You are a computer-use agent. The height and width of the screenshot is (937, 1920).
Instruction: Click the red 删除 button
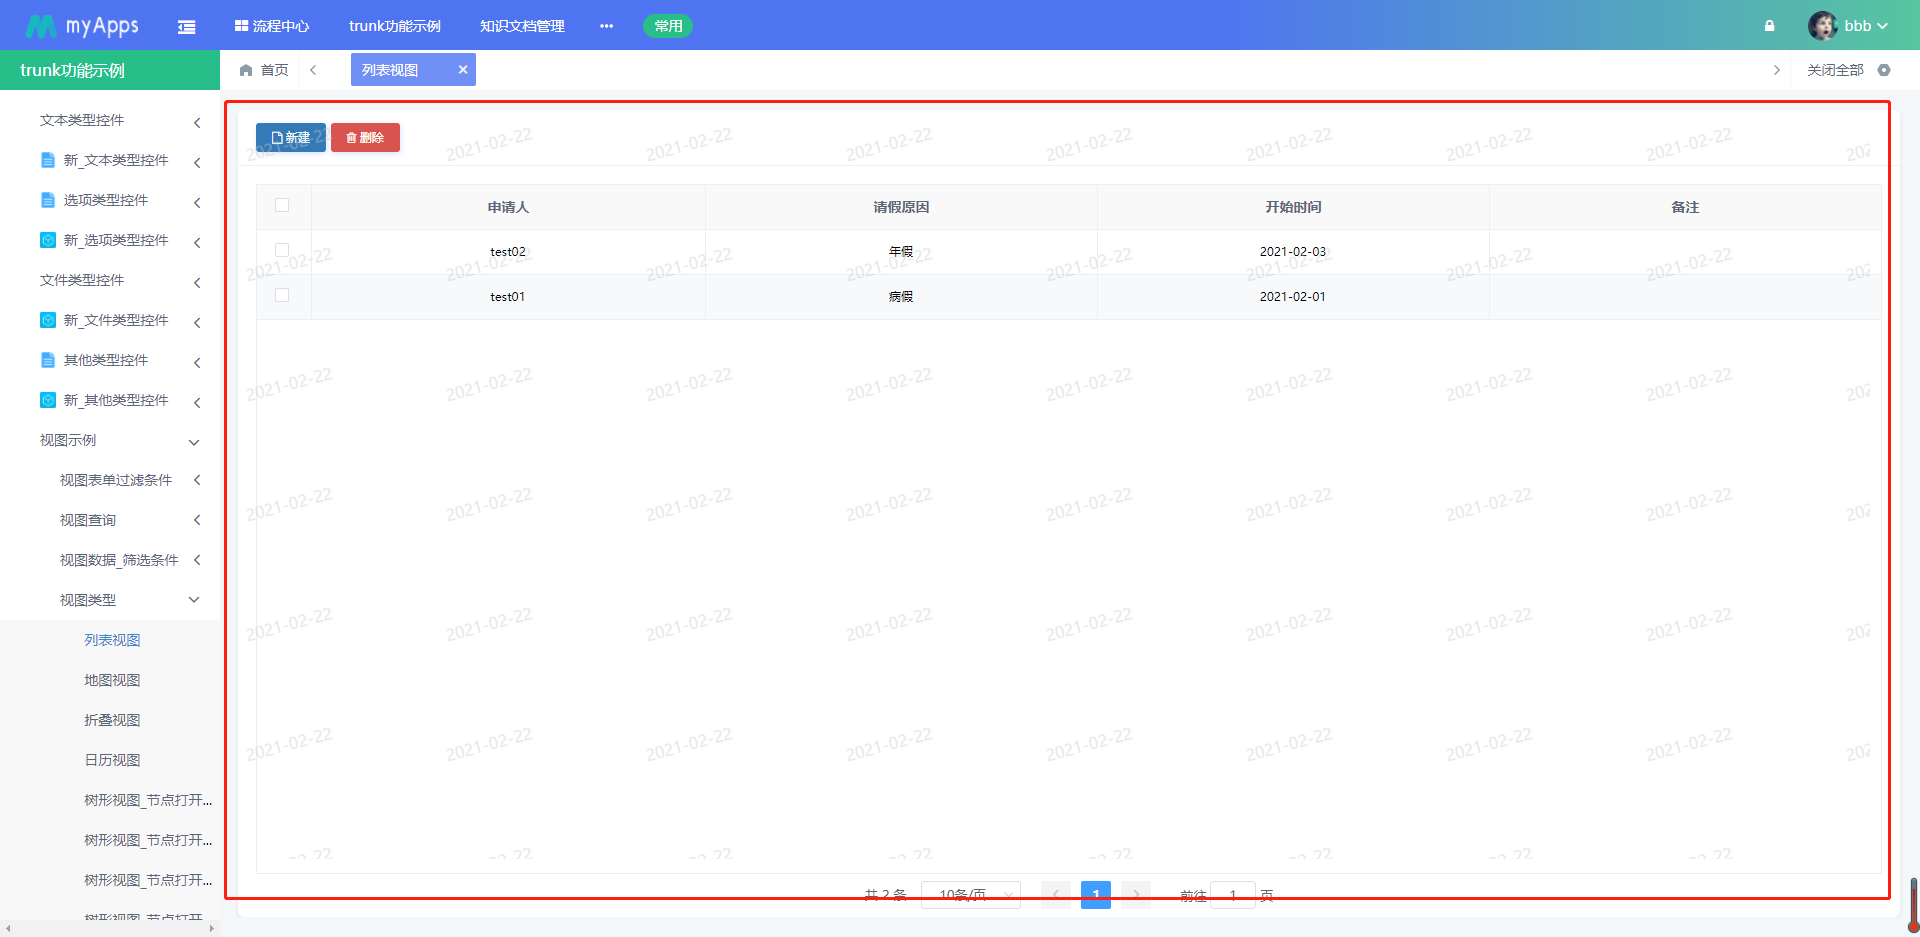[365, 138]
